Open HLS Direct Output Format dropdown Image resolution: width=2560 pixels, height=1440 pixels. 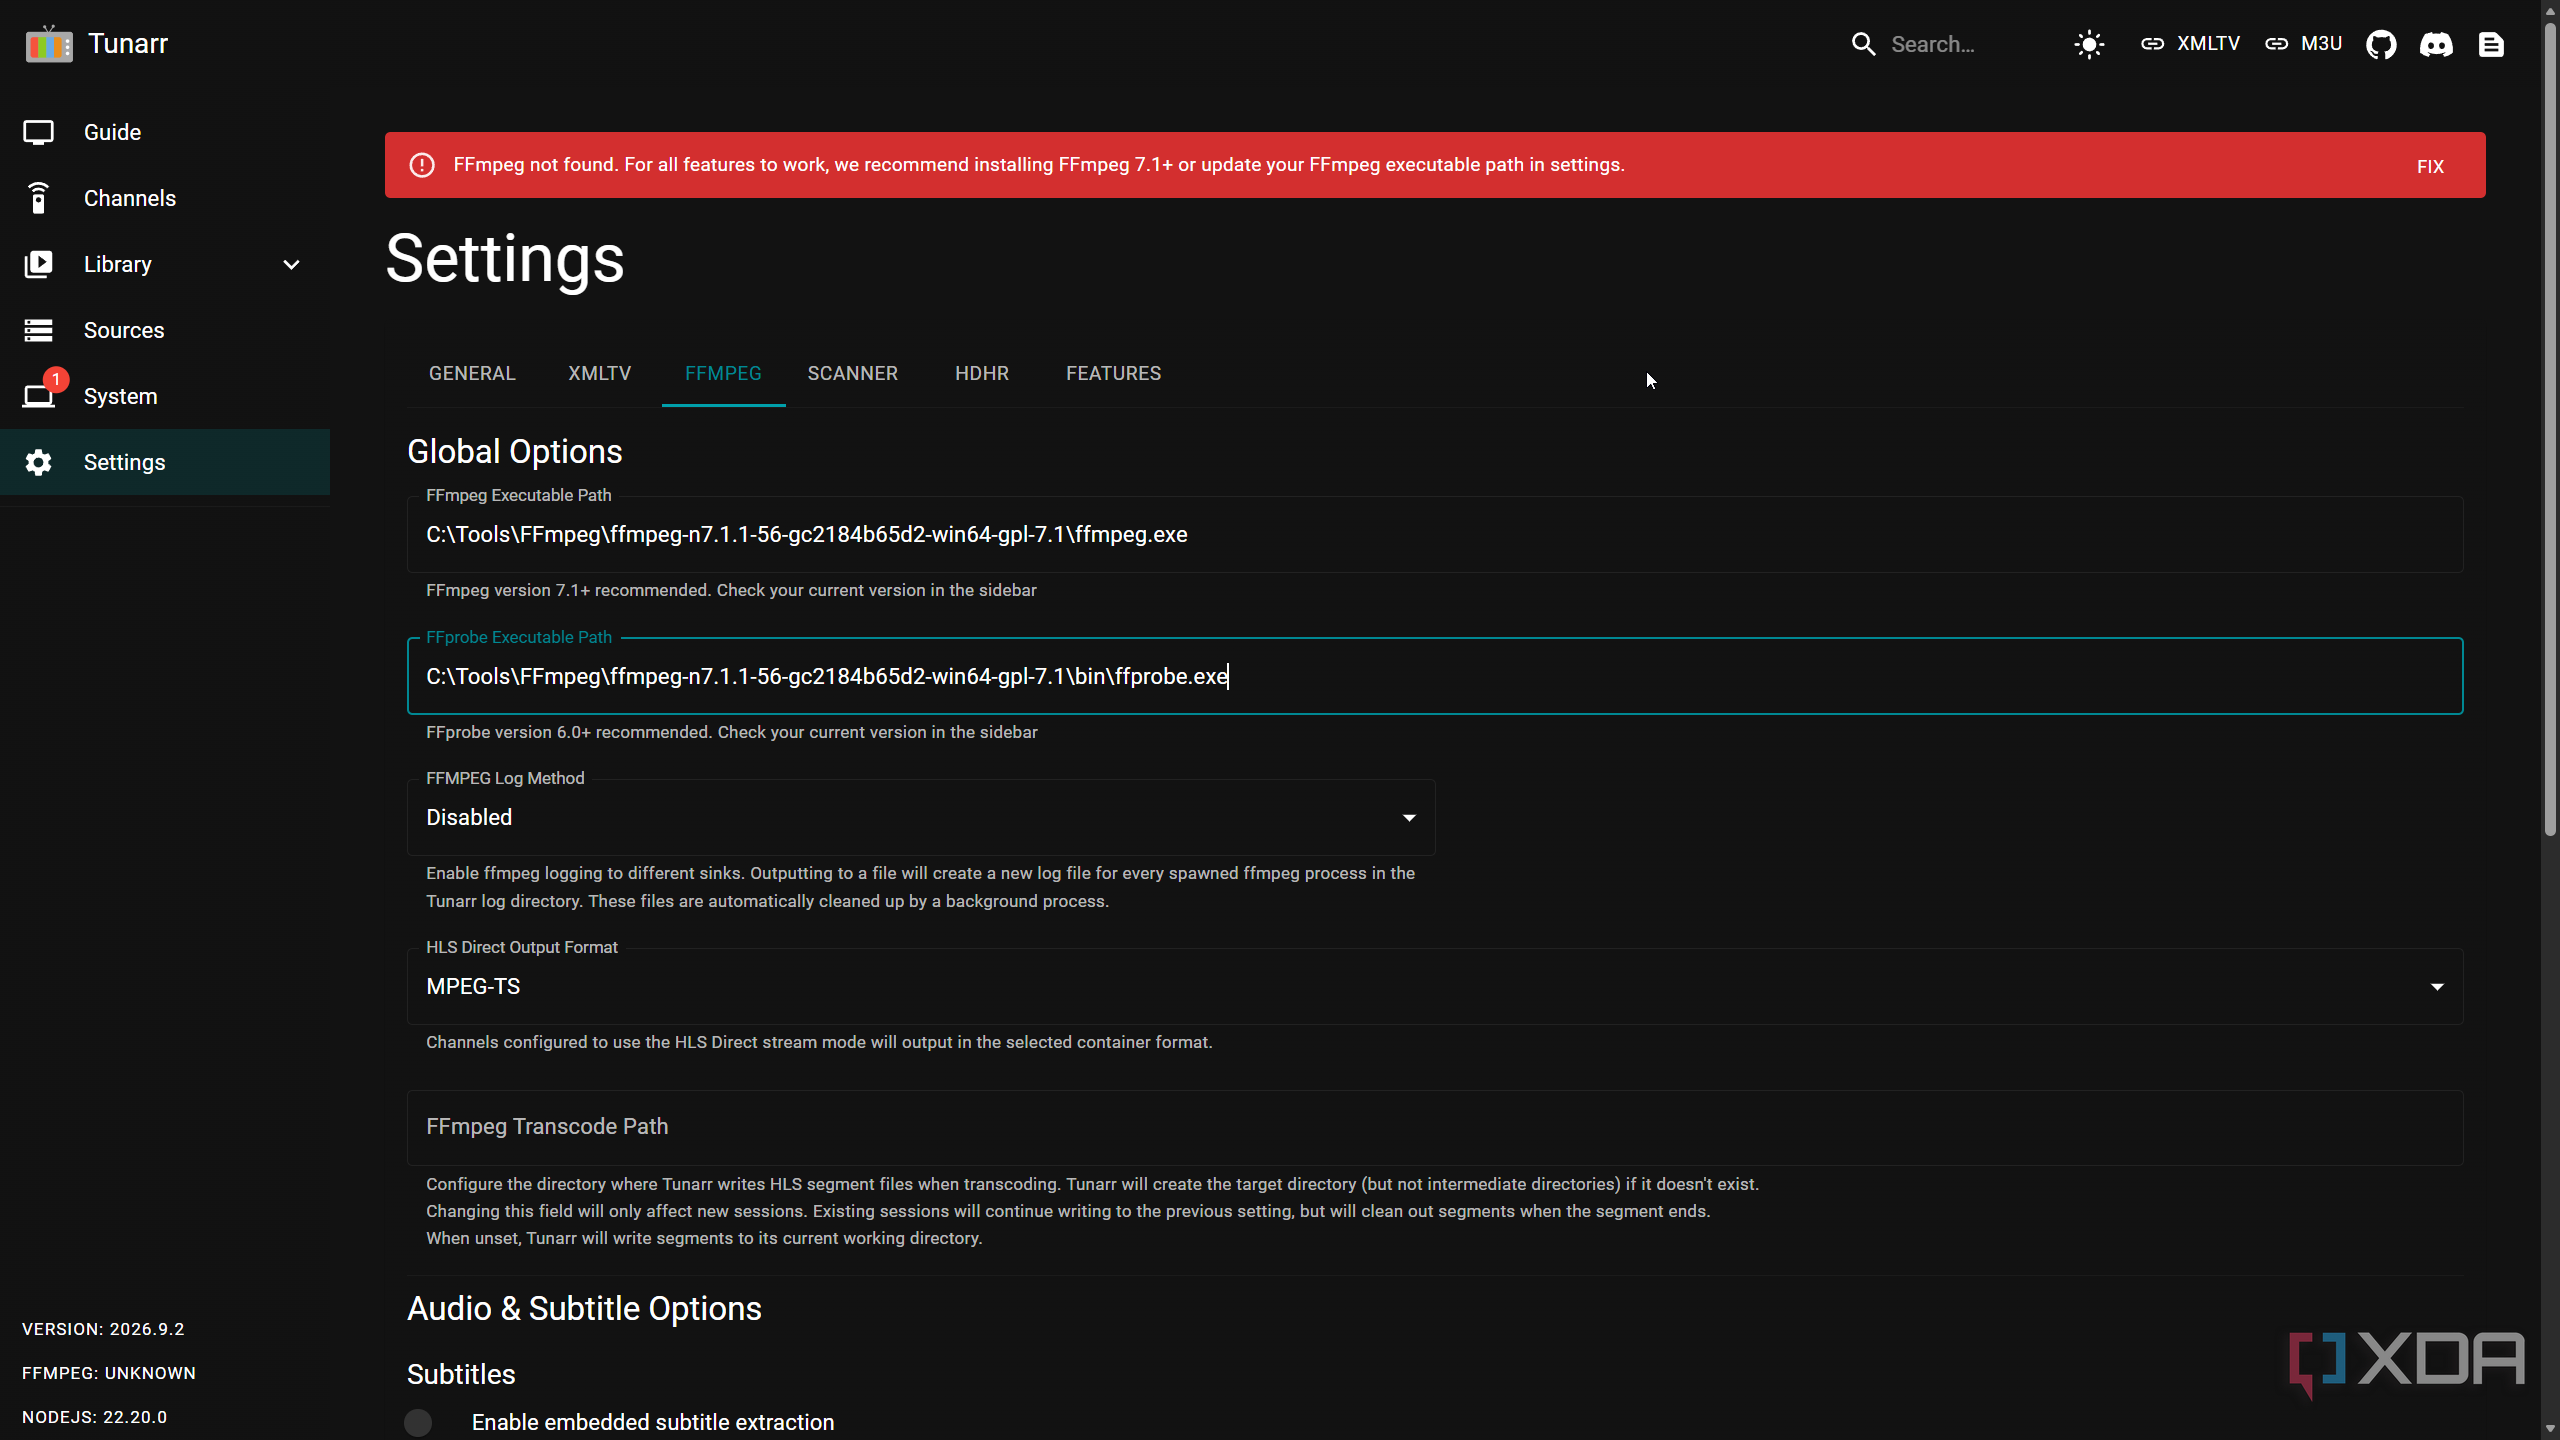pos(1435,986)
